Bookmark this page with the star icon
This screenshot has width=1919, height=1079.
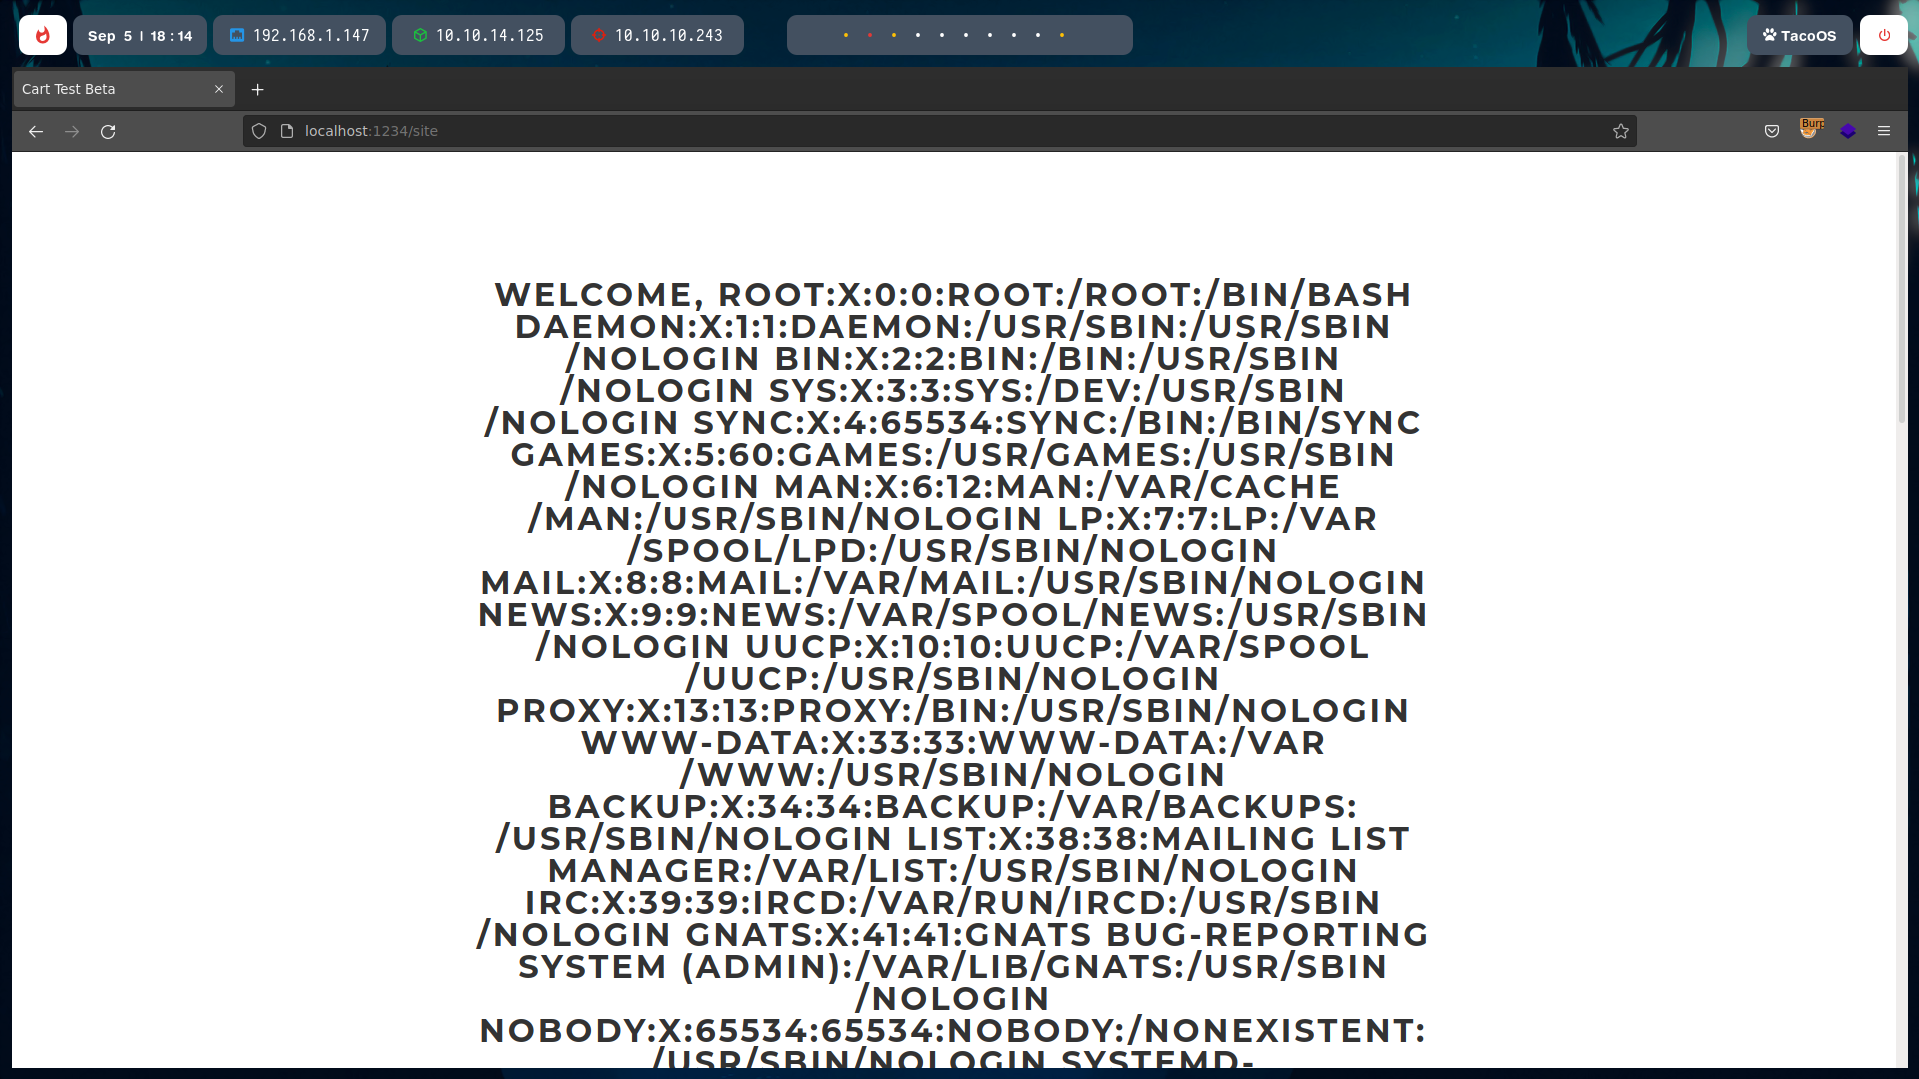pyautogui.click(x=1620, y=131)
